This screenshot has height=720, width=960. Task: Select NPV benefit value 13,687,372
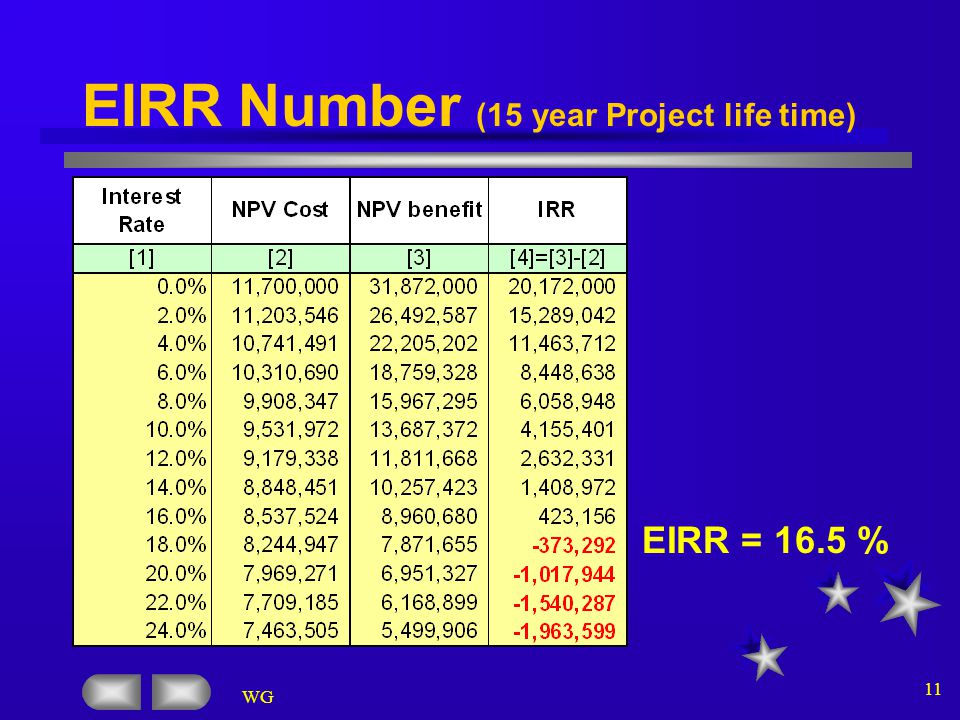coord(423,430)
